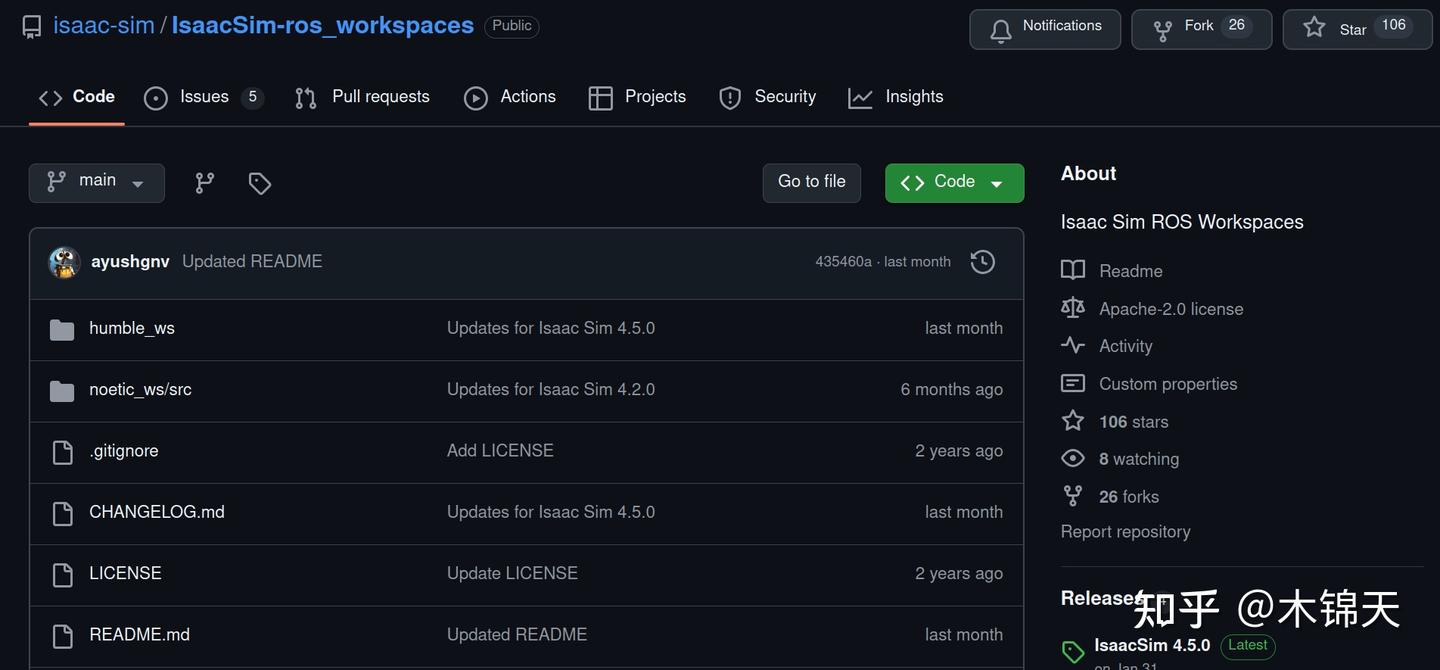
Task: Open CHANGELOG.md commit 'Updates for Isaac Sim 4.5.0'
Action: pos(551,512)
